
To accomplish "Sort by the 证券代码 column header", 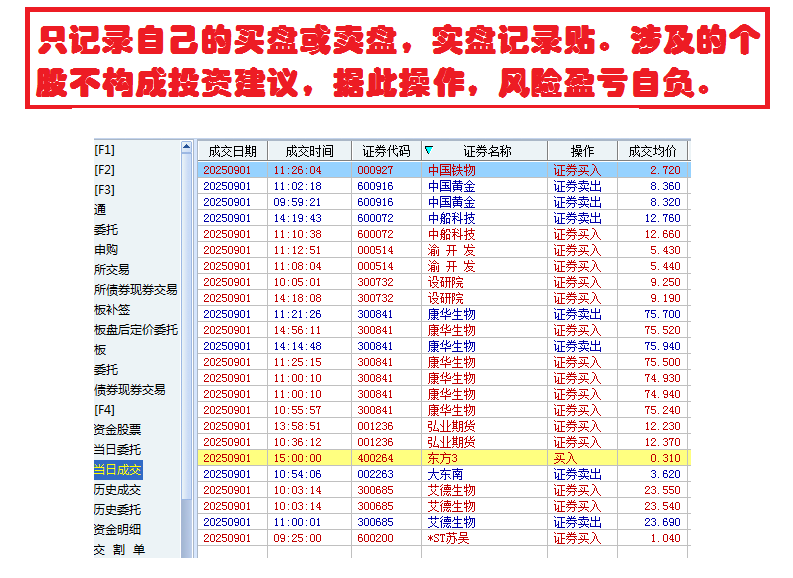I will point(386,151).
